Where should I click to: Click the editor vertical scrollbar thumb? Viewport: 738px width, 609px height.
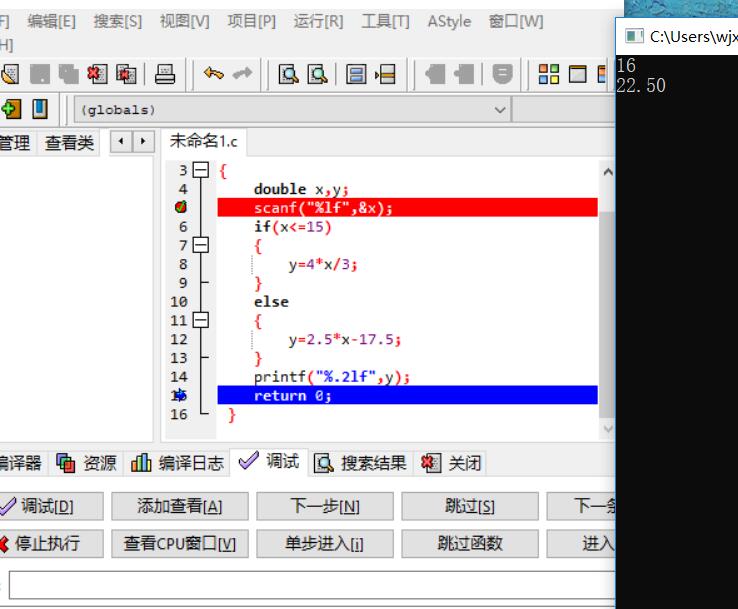[x=608, y=314]
